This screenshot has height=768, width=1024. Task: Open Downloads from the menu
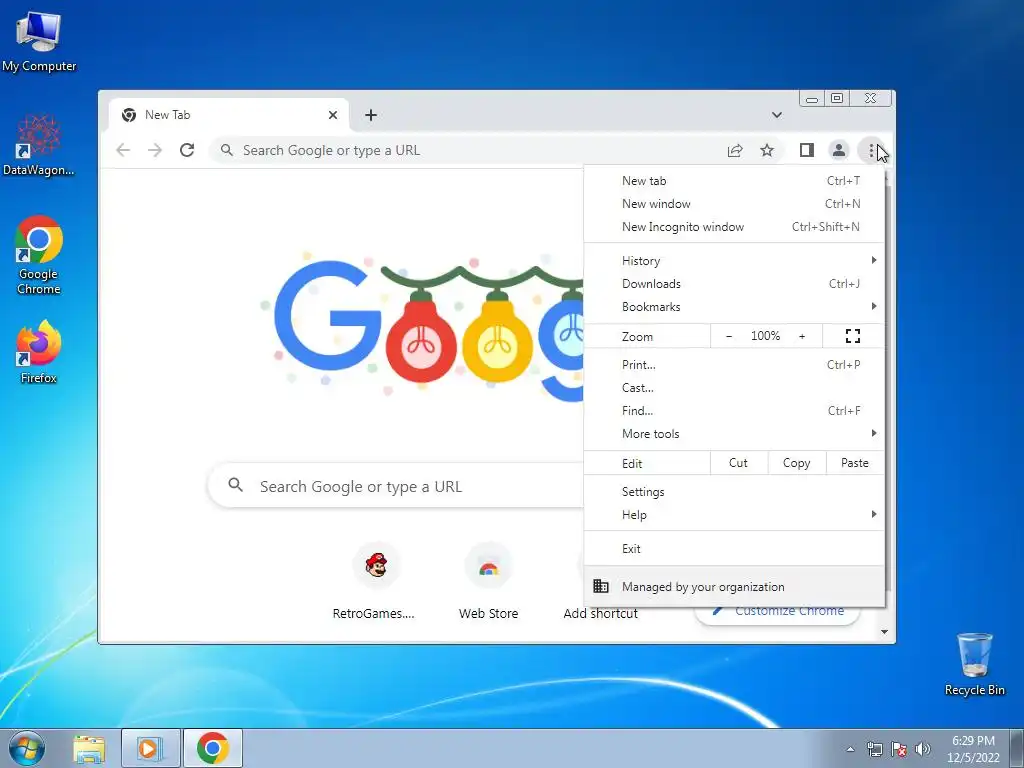coord(734,283)
